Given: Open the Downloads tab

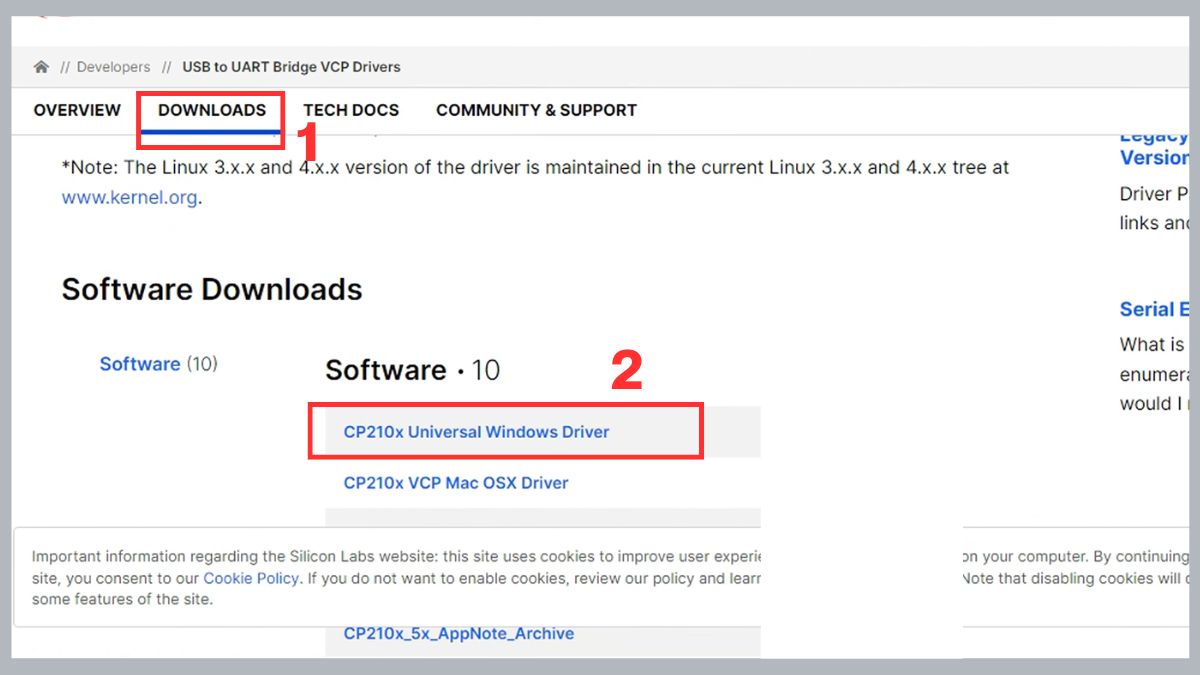Looking at the screenshot, I should [212, 110].
